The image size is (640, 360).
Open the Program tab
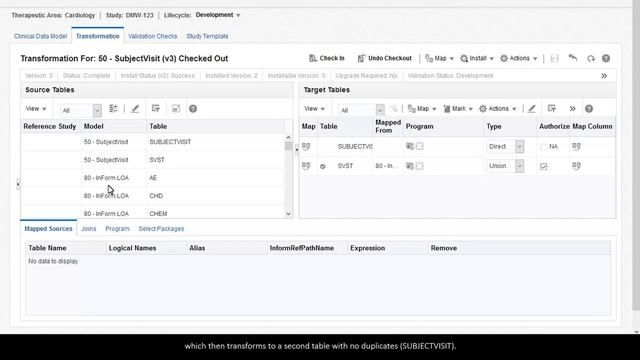pos(117,229)
